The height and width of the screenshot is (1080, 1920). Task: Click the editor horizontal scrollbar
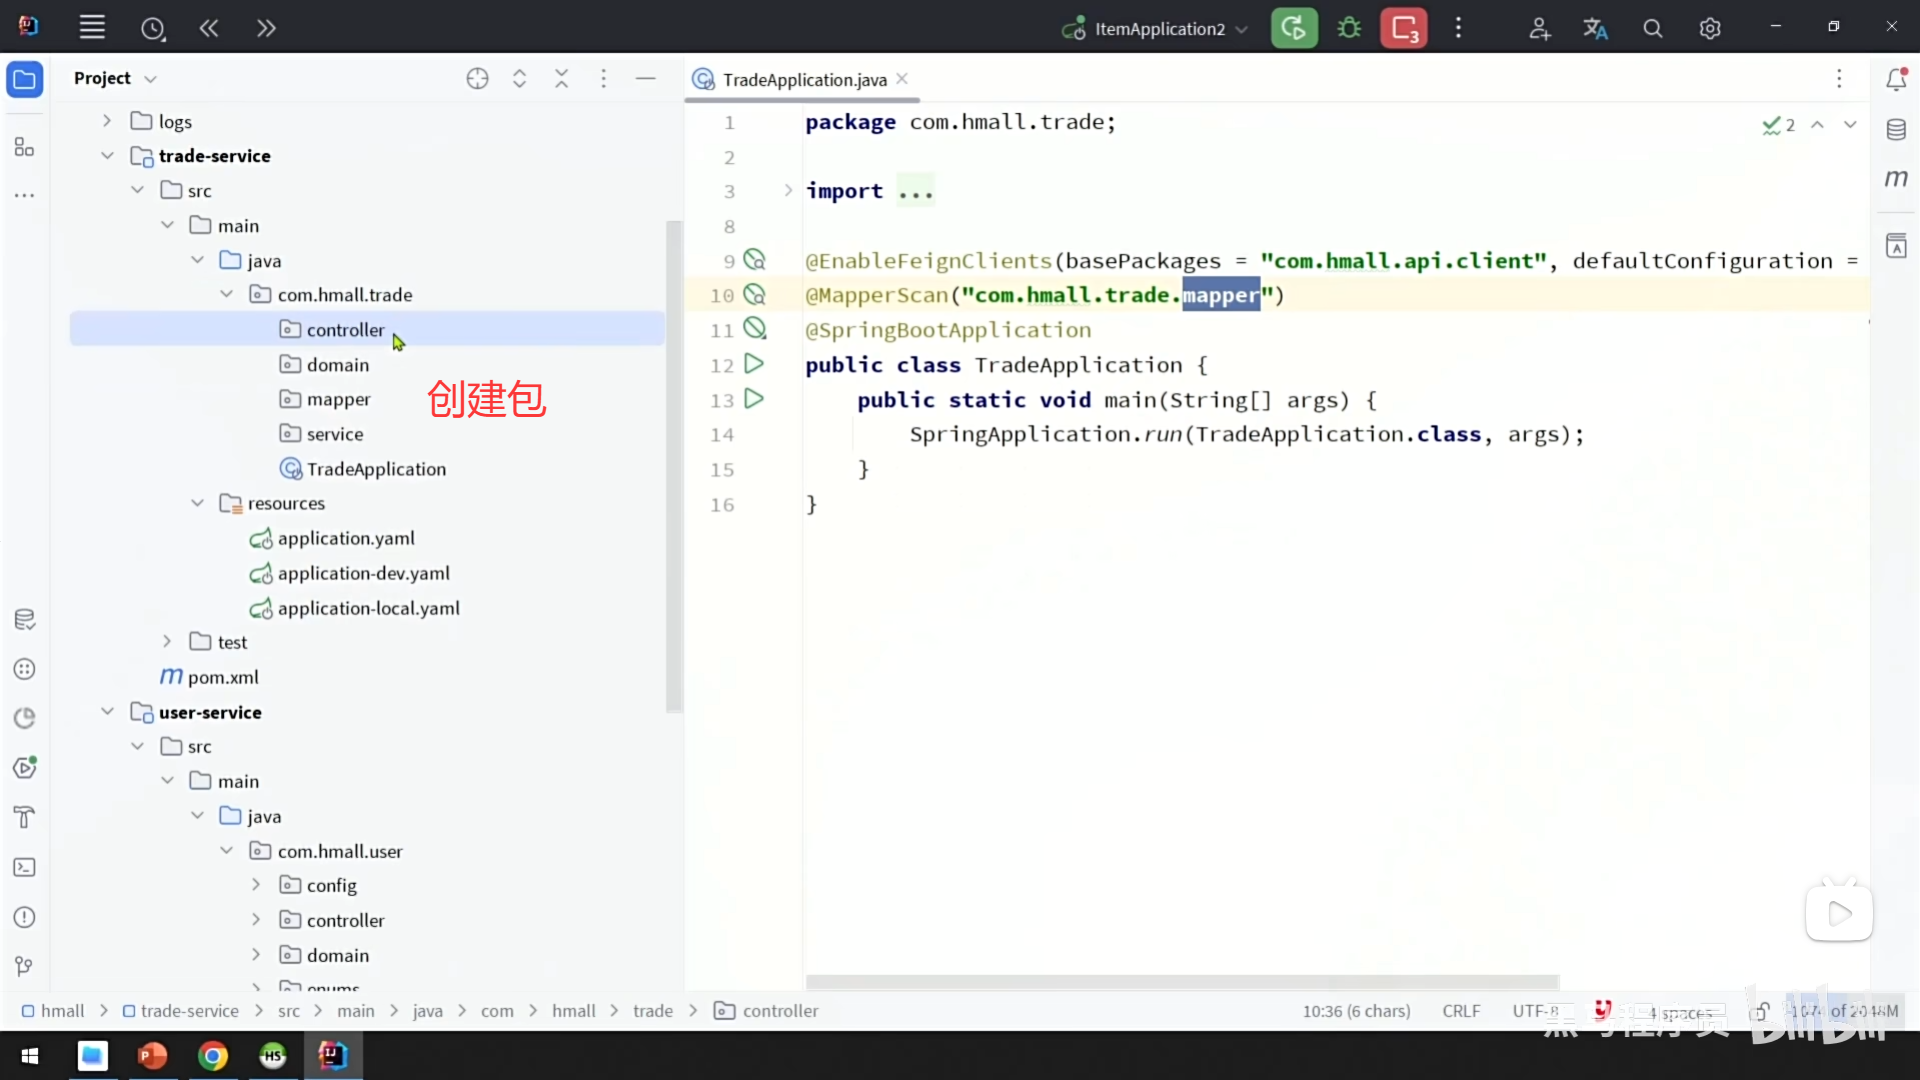click(1182, 981)
